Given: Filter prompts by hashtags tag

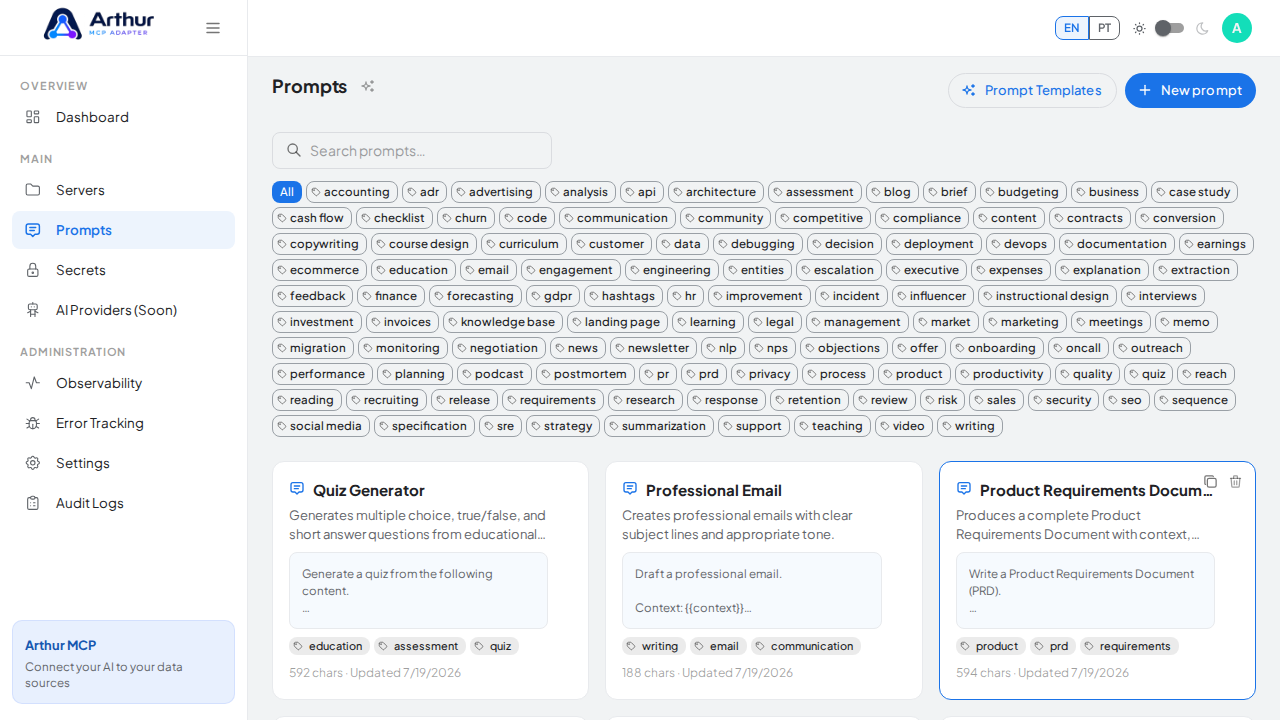Looking at the screenshot, I should pyautogui.click(x=623, y=296).
